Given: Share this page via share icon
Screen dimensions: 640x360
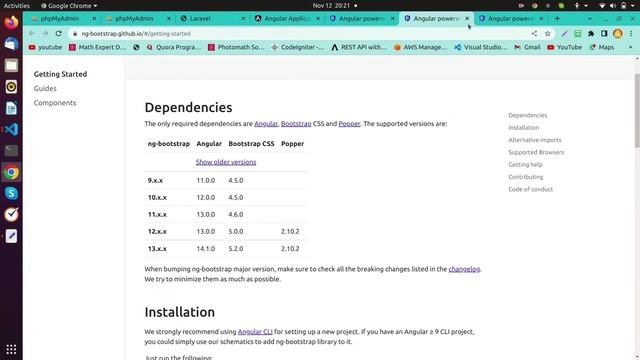Looking at the screenshot, I should click(534, 33).
